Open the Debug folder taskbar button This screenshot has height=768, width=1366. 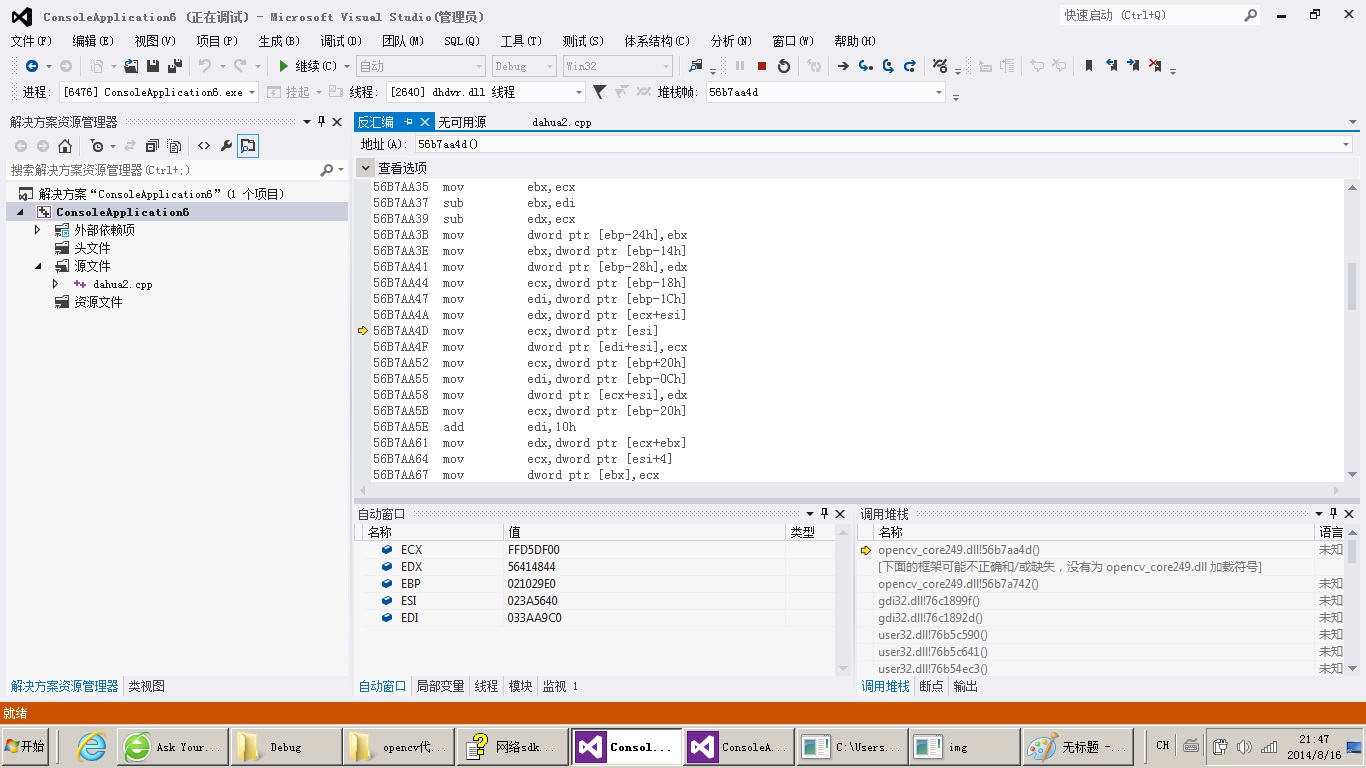point(286,746)
